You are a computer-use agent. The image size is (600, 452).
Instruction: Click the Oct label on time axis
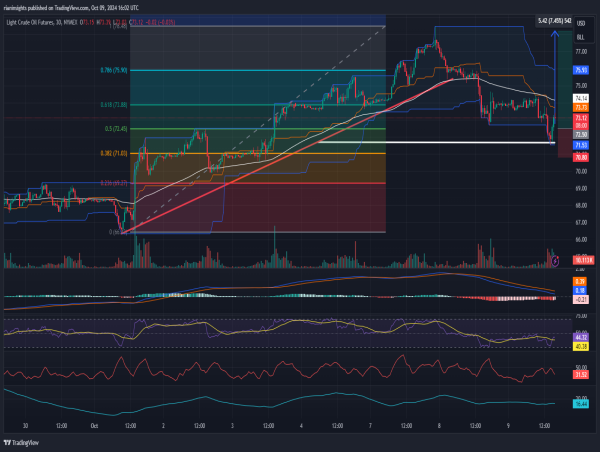[95, 426]
